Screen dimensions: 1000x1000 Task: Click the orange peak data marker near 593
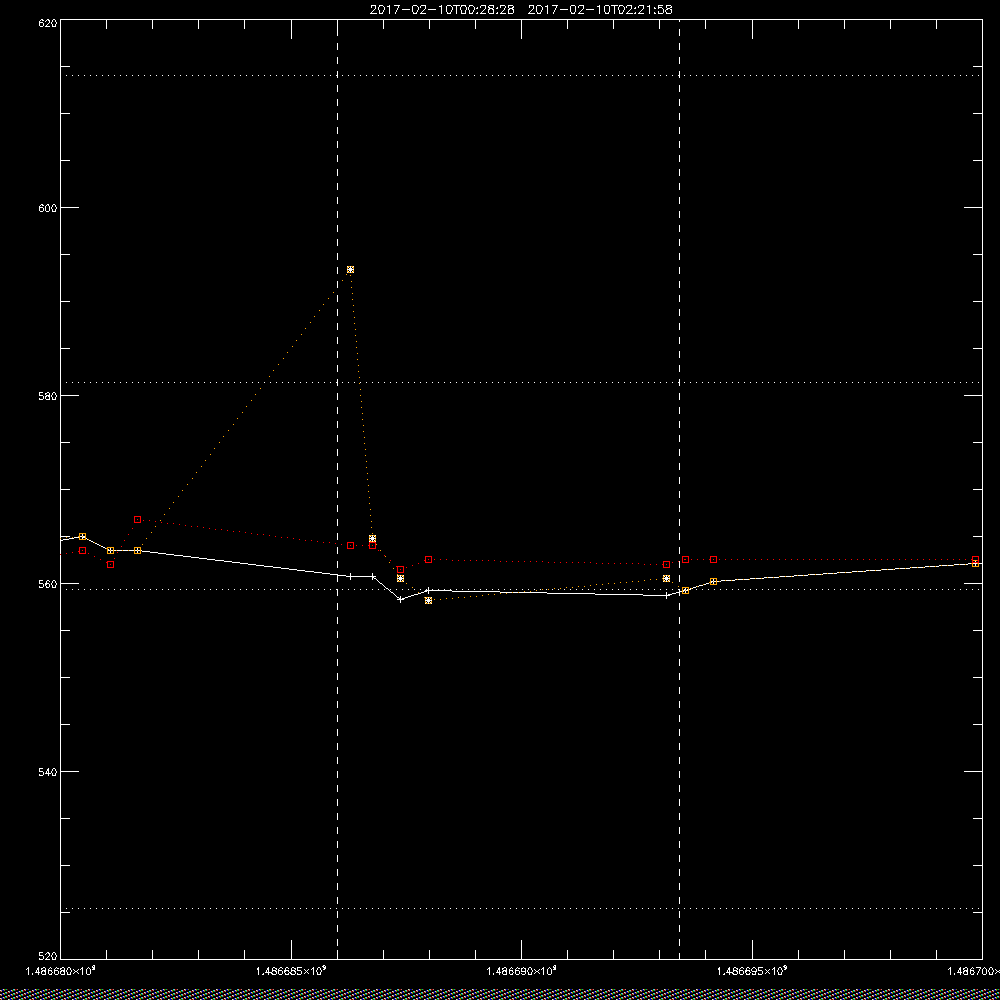350,270
